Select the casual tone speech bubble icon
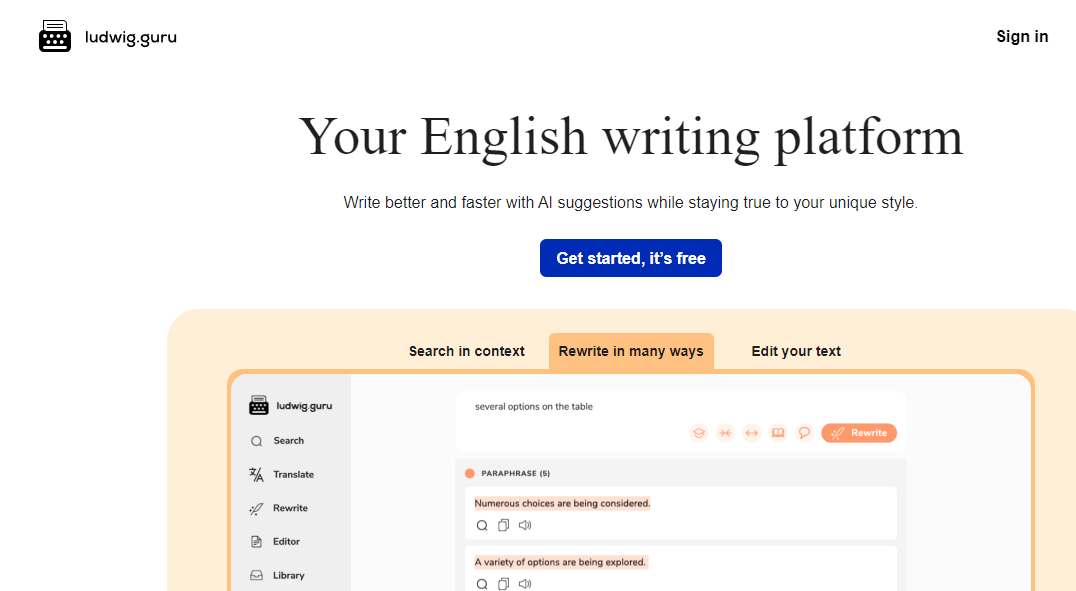The height and width of the screenshot is (591, 1076). tap(804, 432)
